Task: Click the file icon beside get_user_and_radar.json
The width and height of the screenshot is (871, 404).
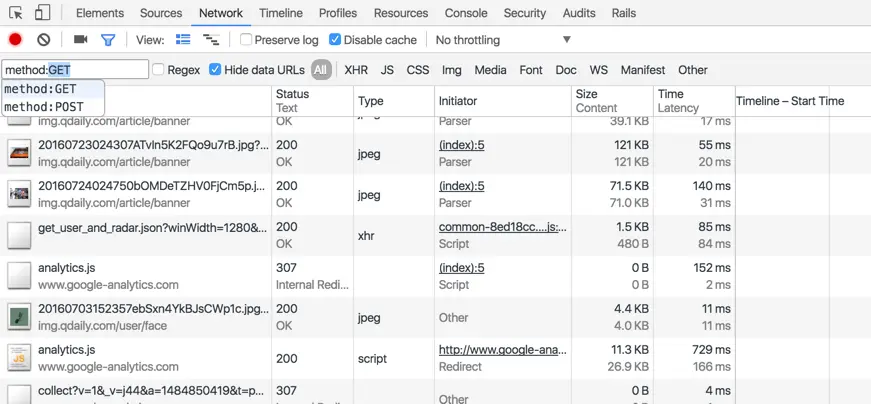Action: [19, 236]
